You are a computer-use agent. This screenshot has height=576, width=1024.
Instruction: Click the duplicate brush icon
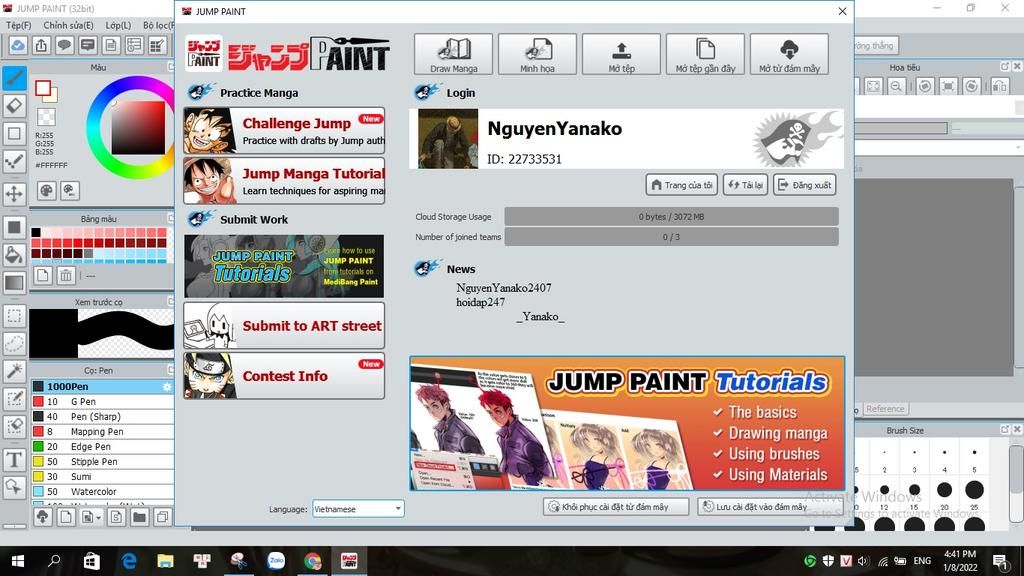click(163, 517)
